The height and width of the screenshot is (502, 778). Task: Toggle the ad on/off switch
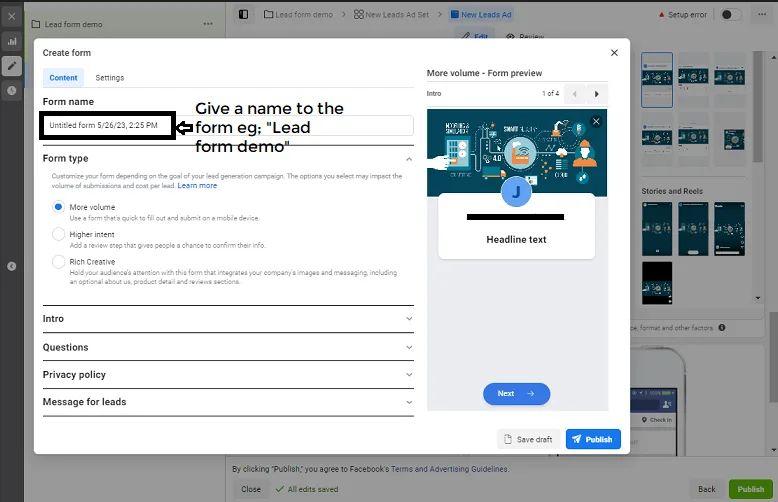click(x=730, y=14)
